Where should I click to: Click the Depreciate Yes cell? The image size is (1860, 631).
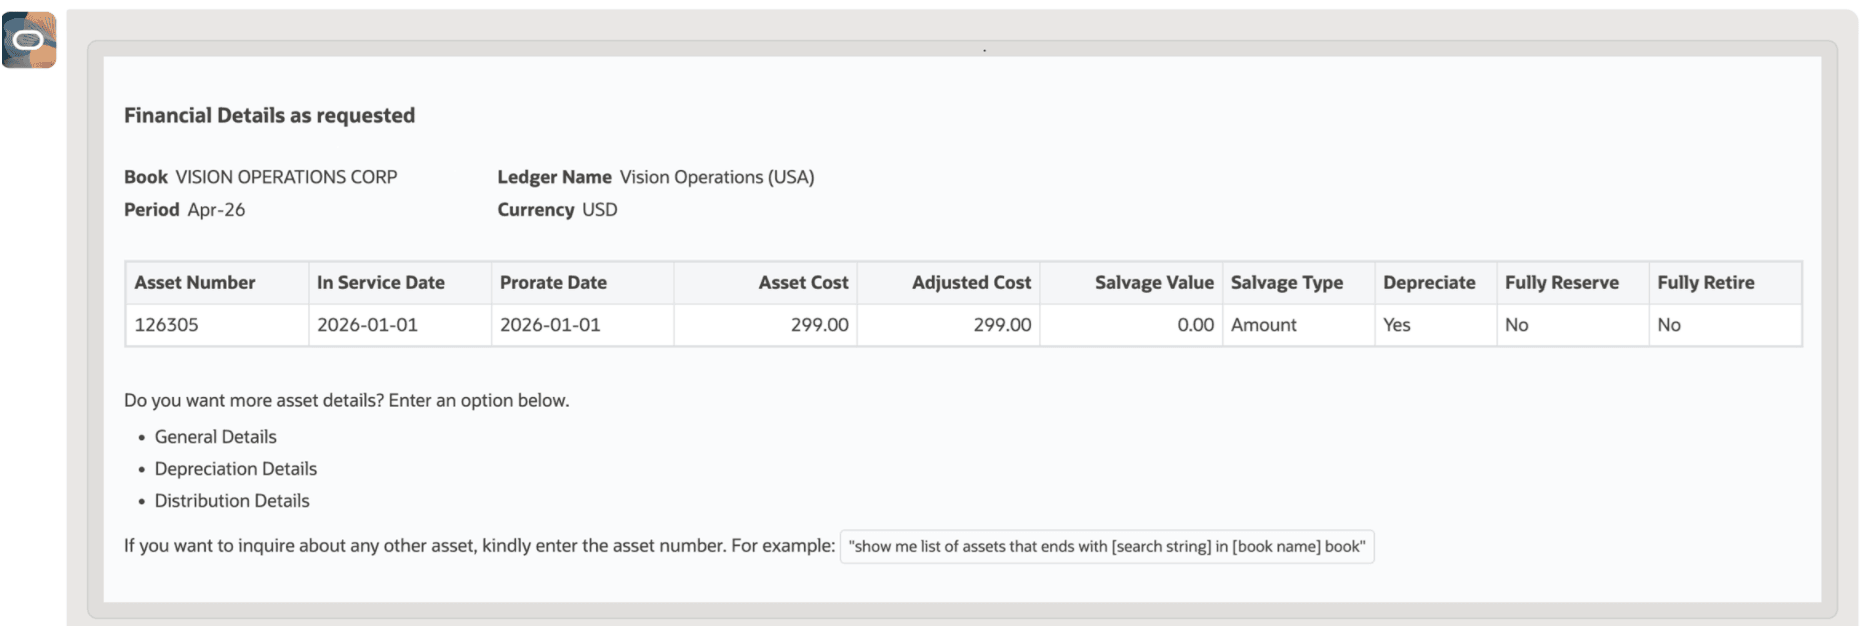pos(1435,325)
